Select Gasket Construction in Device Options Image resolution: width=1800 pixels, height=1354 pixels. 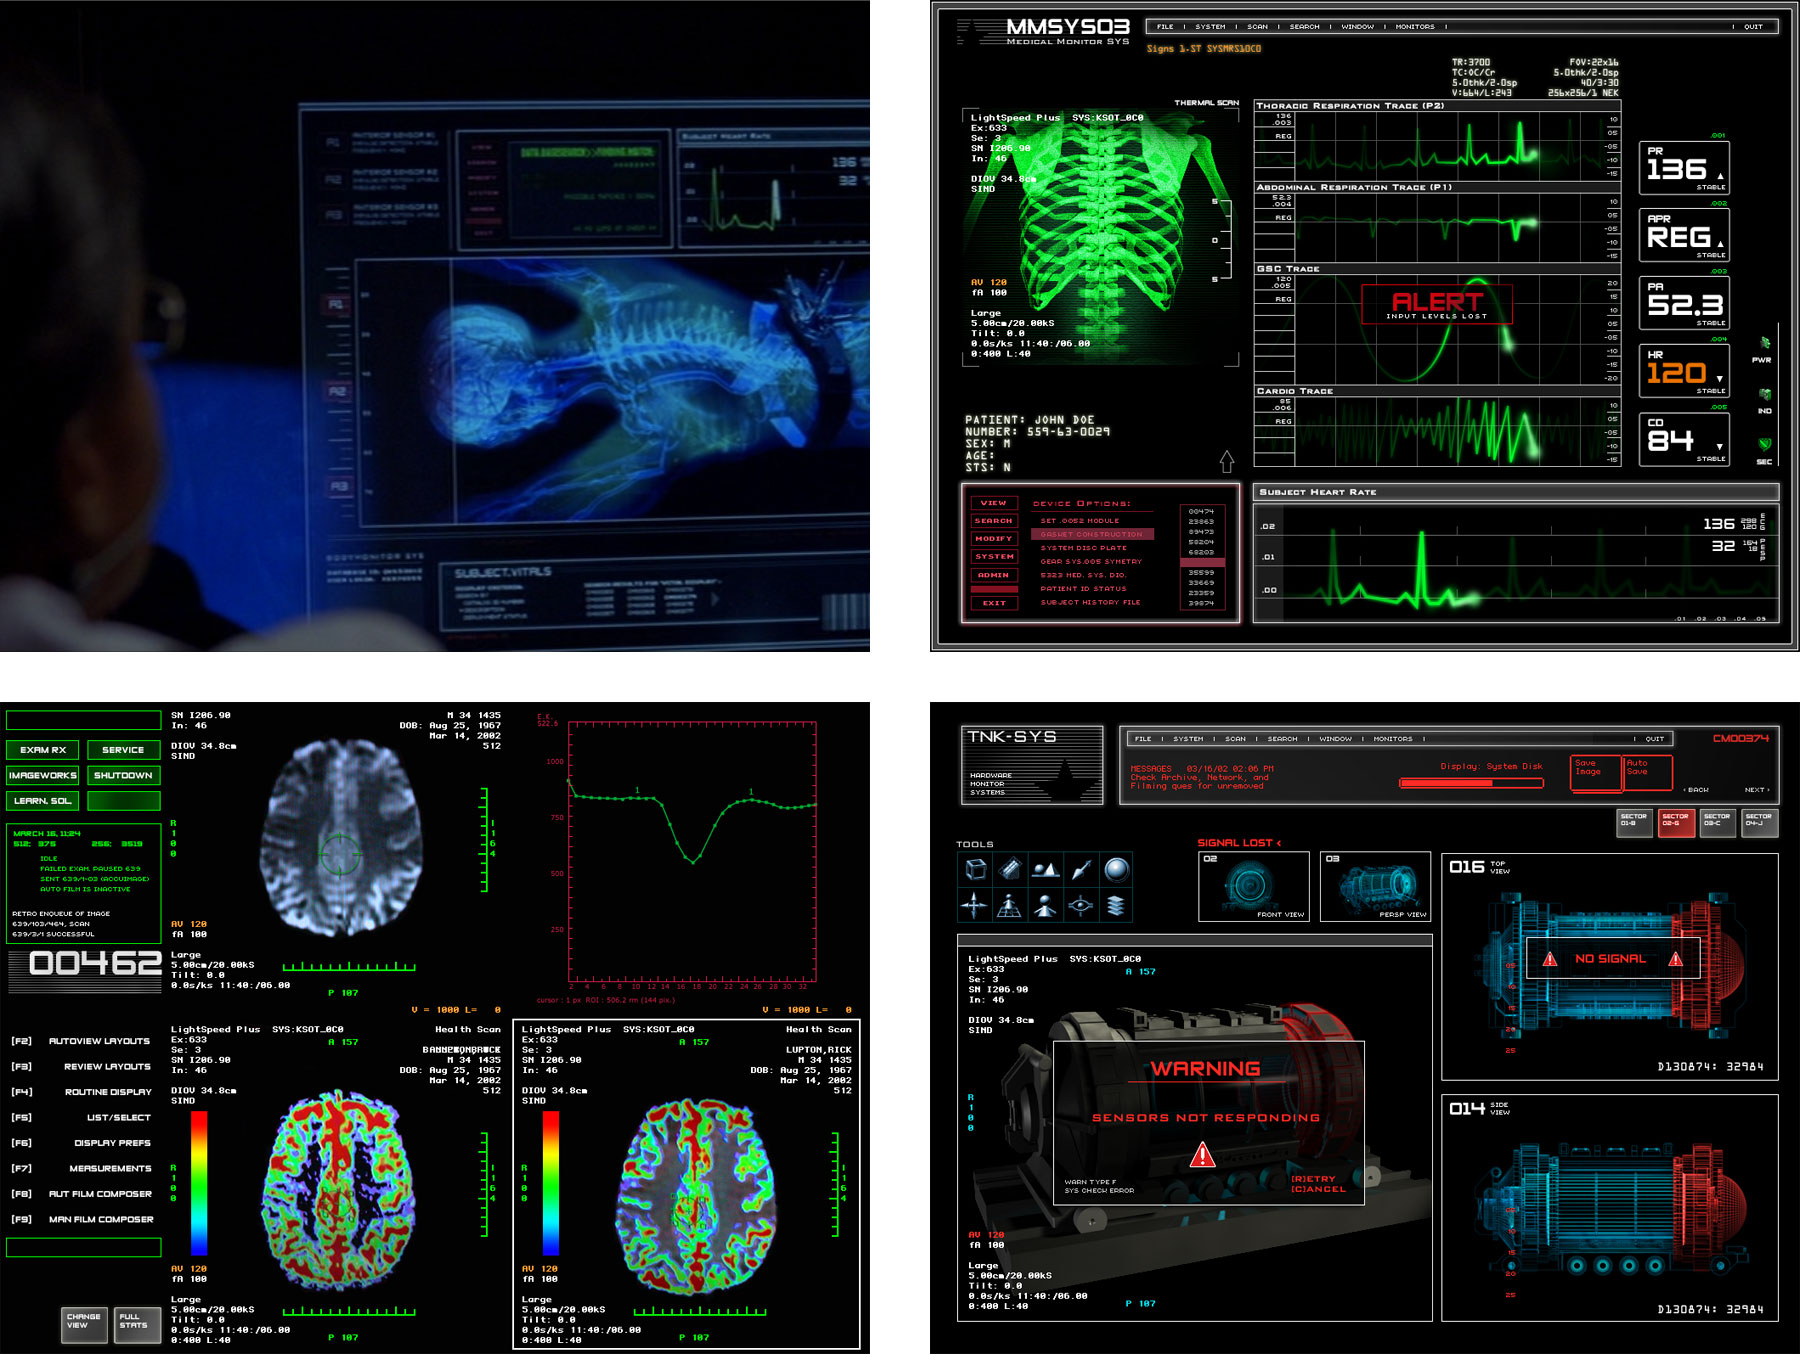(1092, 534)
